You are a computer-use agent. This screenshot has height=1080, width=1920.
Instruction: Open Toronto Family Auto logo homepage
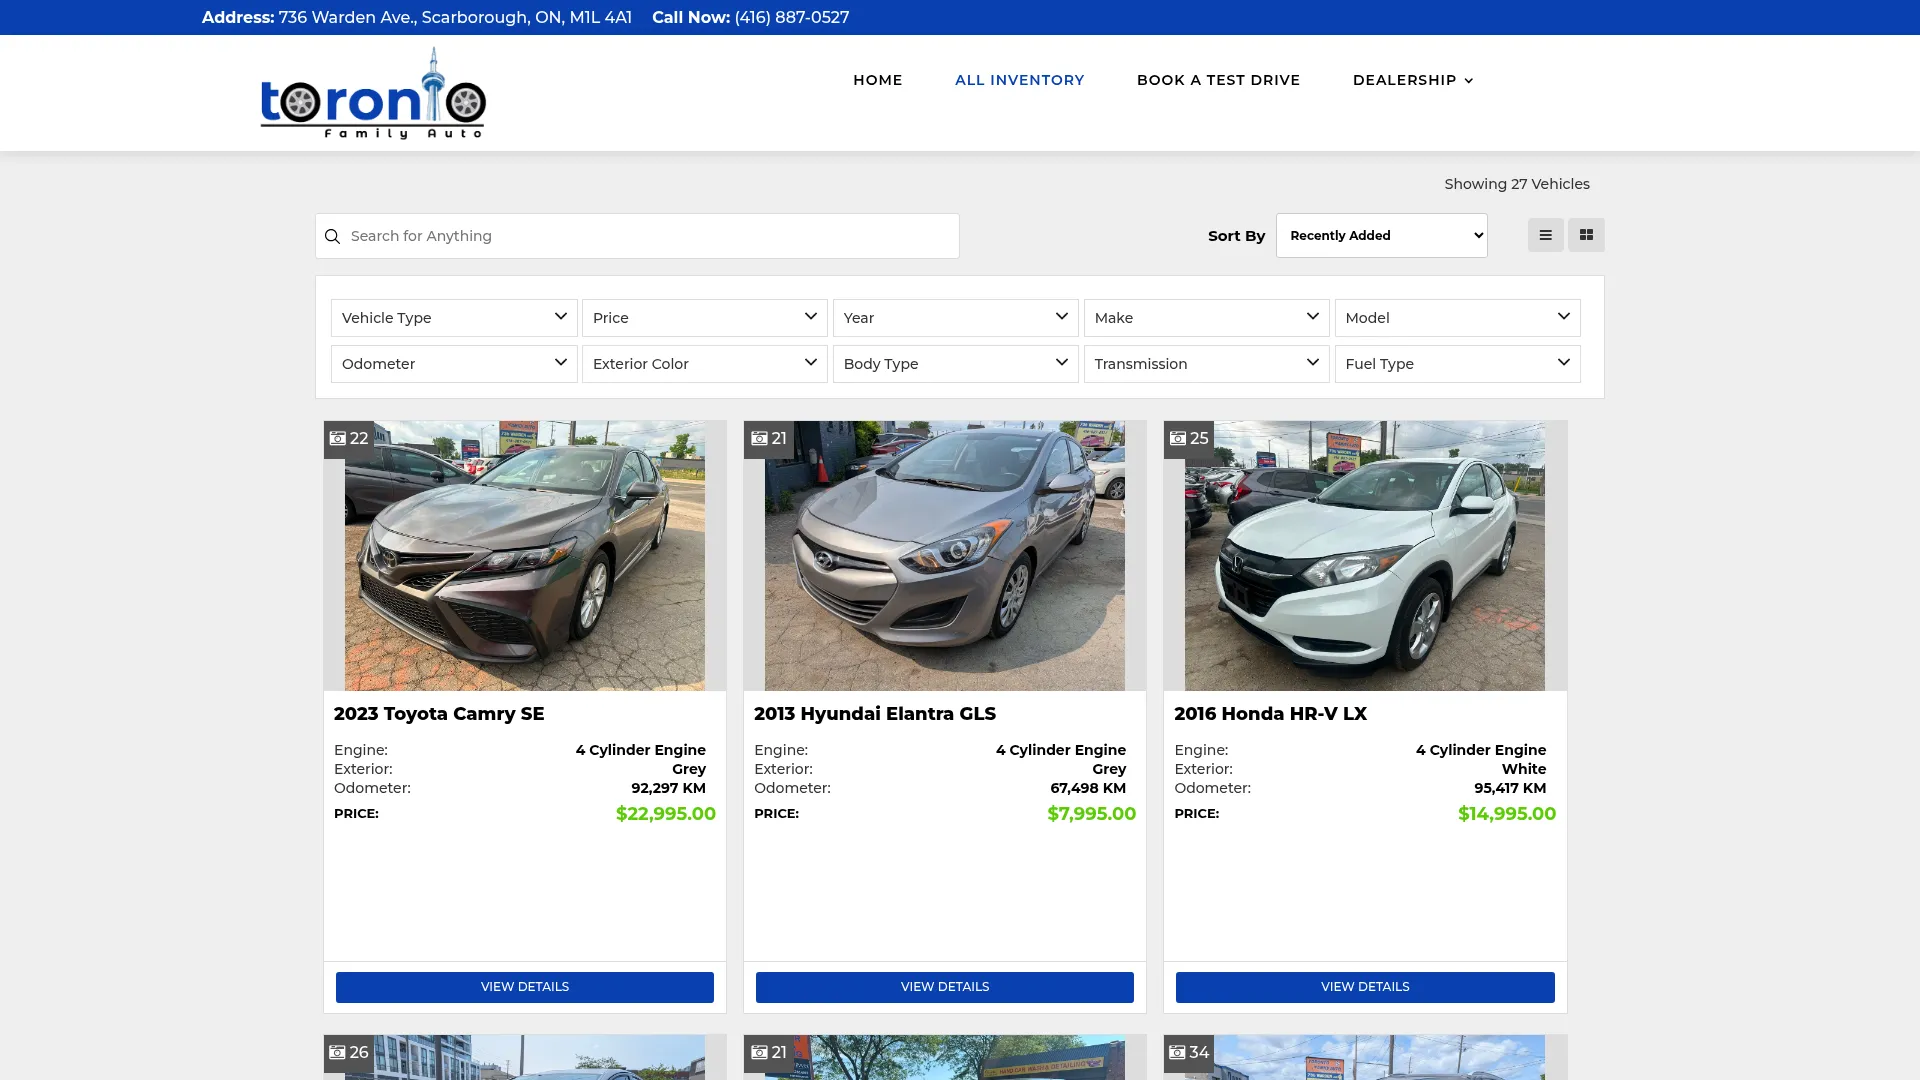(373, 93)
